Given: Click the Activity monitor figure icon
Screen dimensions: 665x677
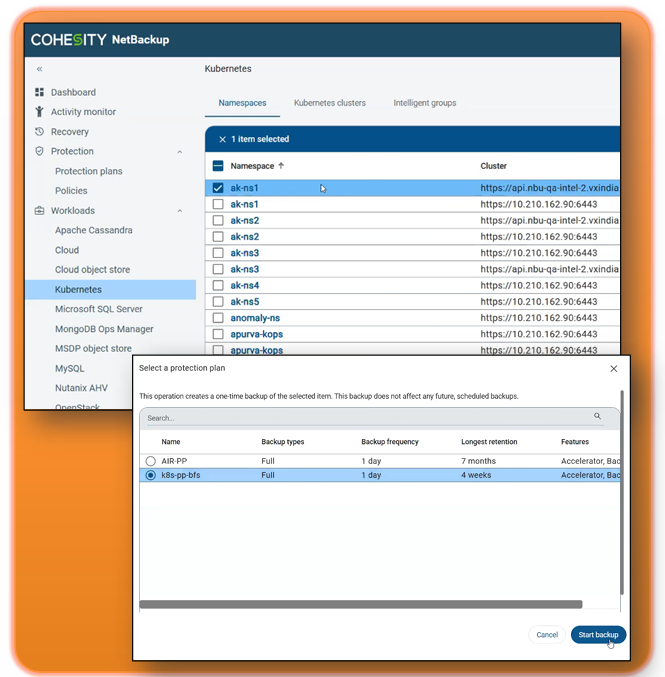Looking at the screenshot, I should pyautogui.click(x=39, y=111).
